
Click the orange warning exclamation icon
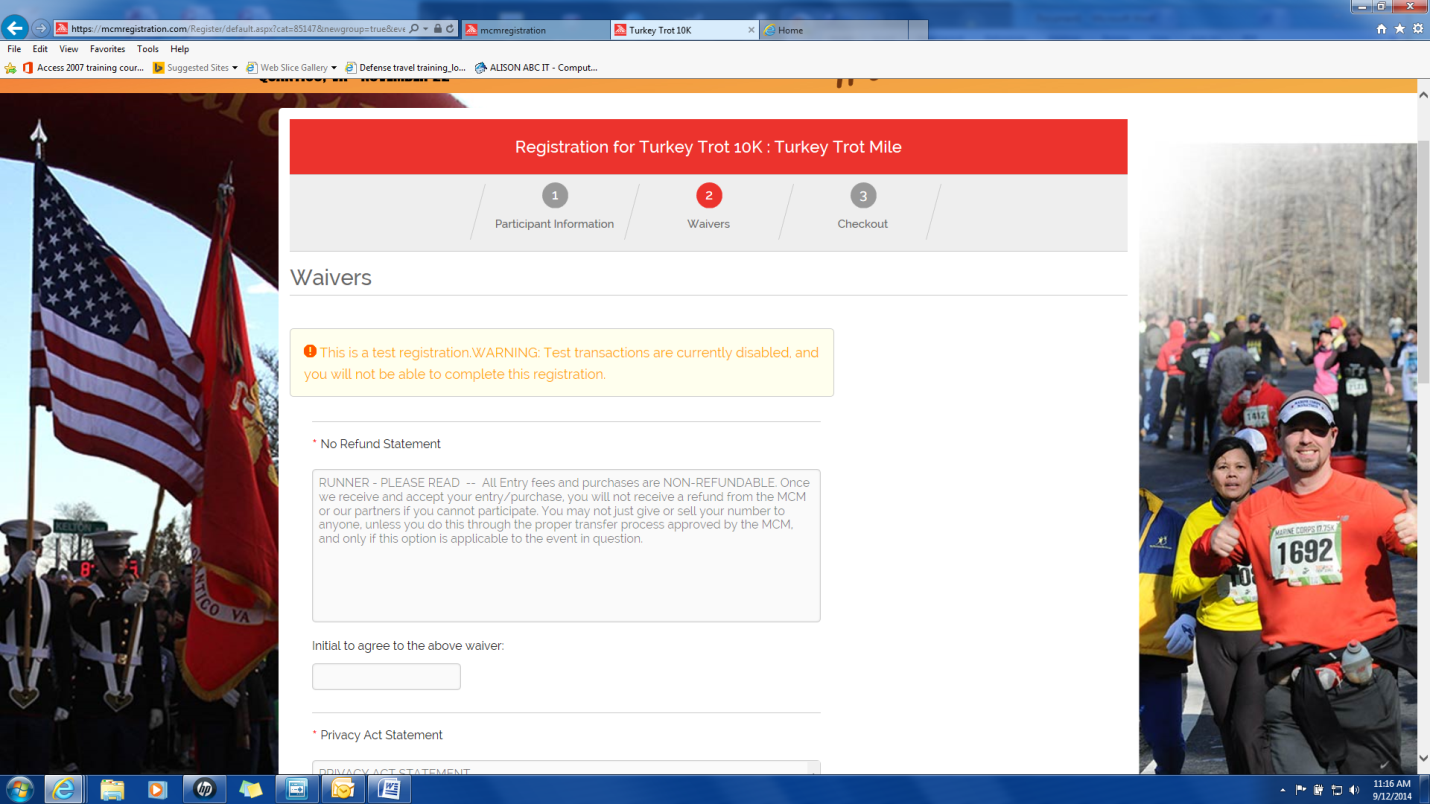310,352
